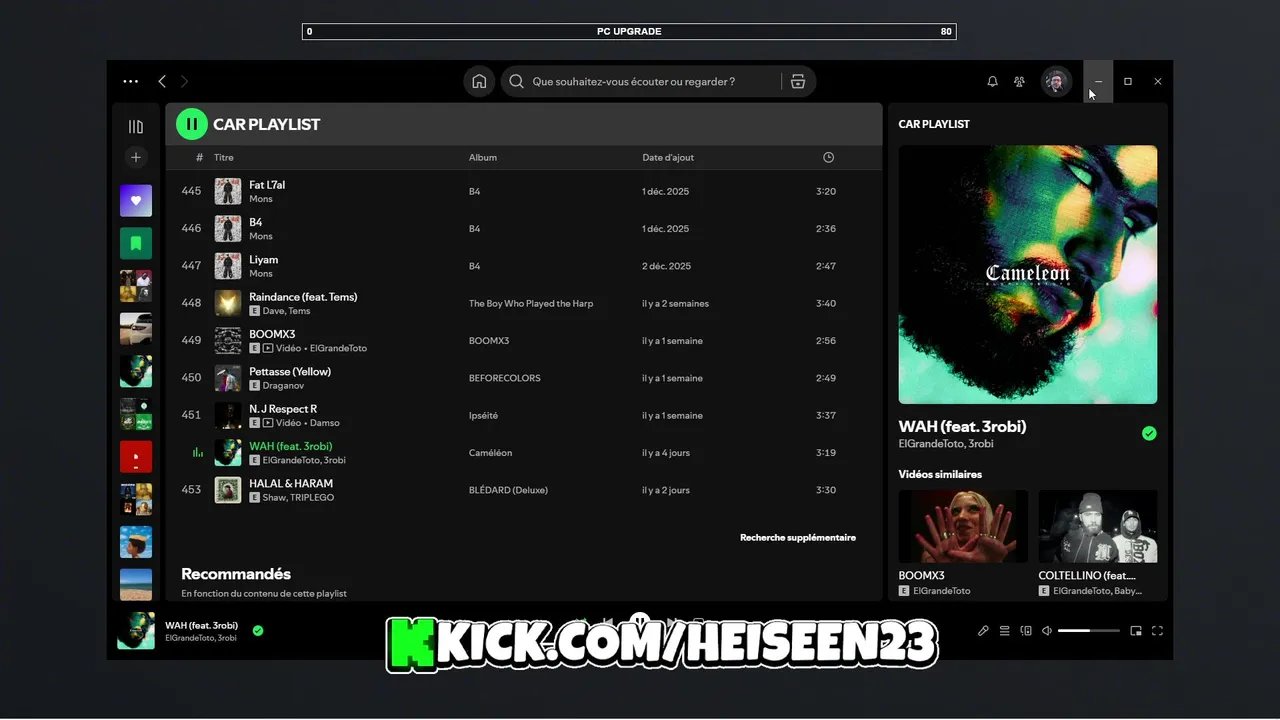Click the now-playing cover in bottom bar
This screenshot has width=1280, height=720.
[x=136, y=631]
